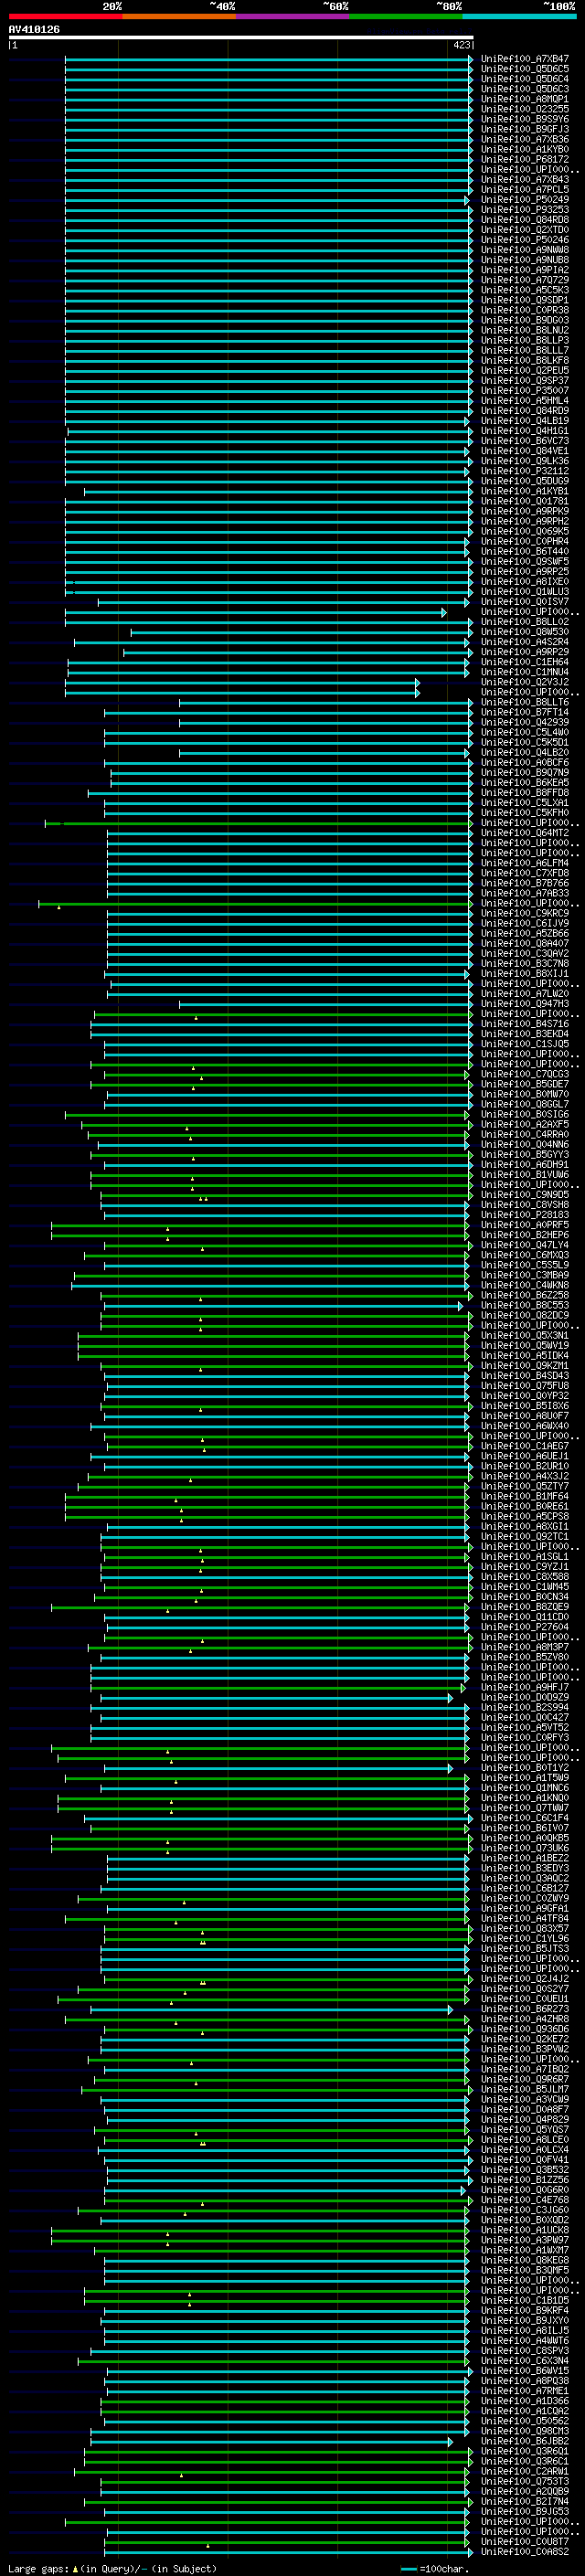Select hit UniRef100_A1KYB0

(x=525, y=149)
